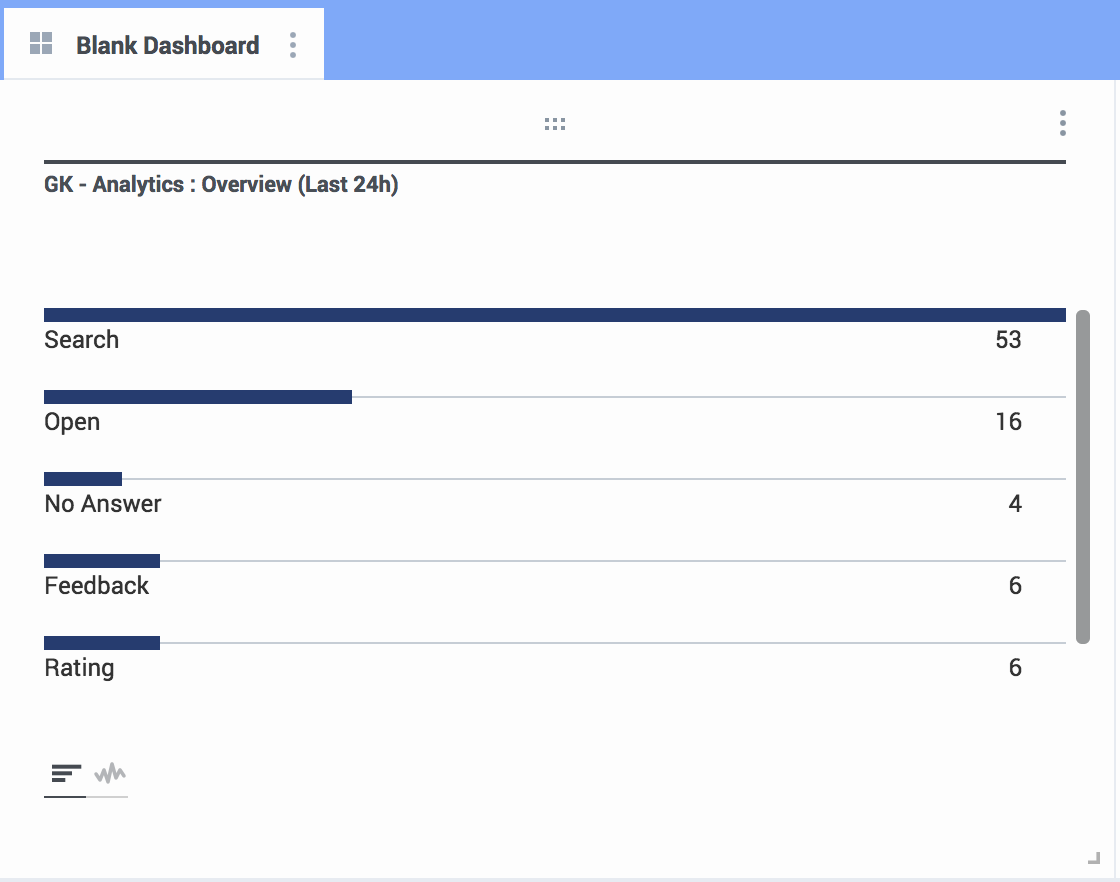Viewport: 1120px width, 882px height.
Task: Switch to the bar chart view
Action: [x=66, y=774]
